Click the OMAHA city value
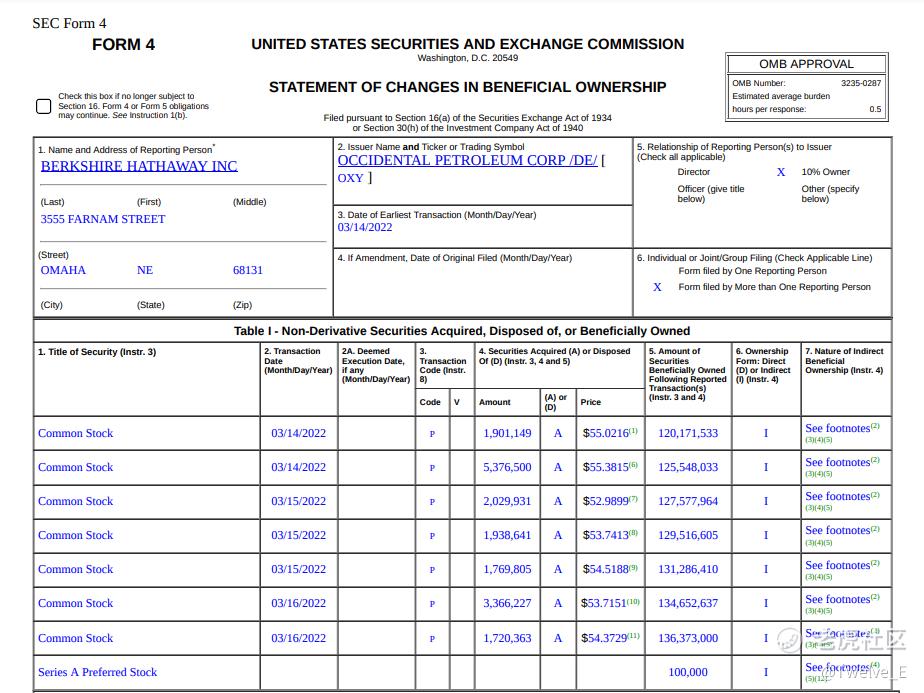Image resolution: width=924 pixels, height=693 pixels. coord(63,270)
